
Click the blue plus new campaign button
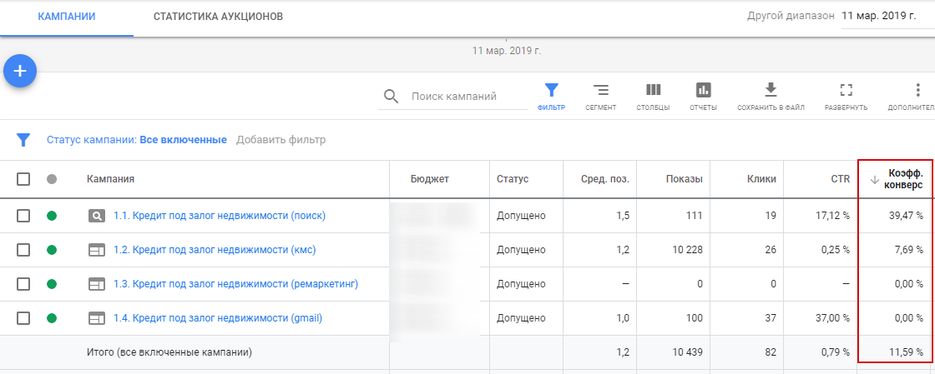[20, 72]
